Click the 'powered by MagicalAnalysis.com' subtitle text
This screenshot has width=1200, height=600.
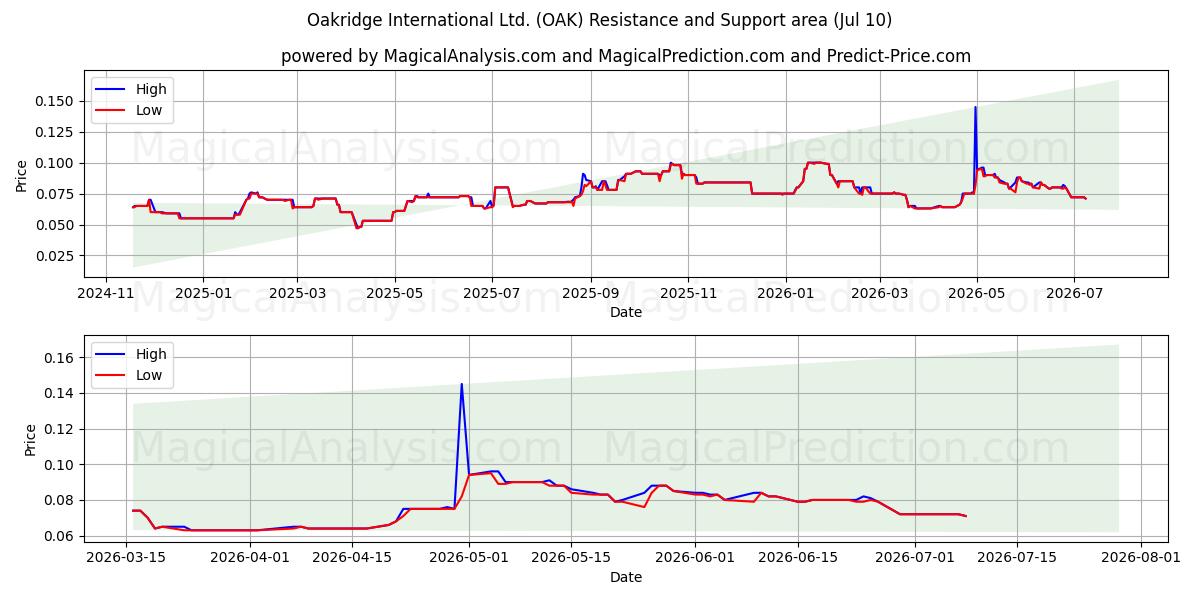pos(418,56)
